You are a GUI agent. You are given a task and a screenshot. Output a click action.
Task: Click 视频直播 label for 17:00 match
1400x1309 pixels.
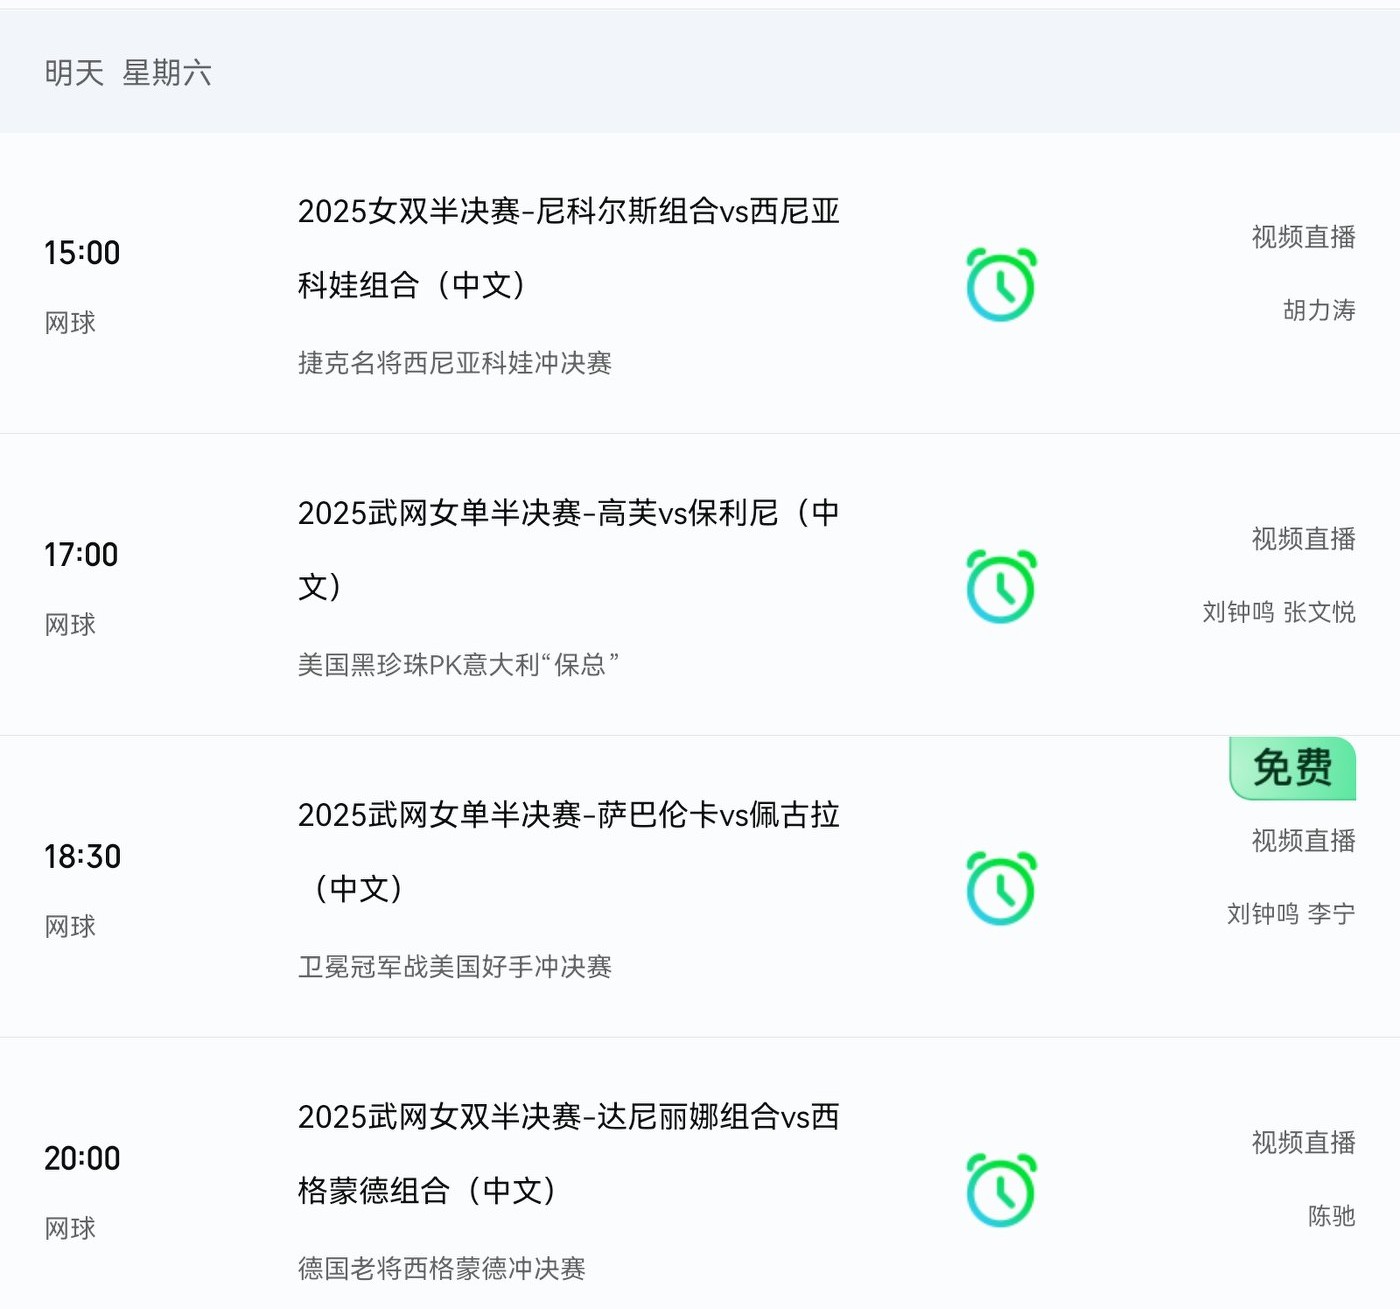pos(1303,539)
